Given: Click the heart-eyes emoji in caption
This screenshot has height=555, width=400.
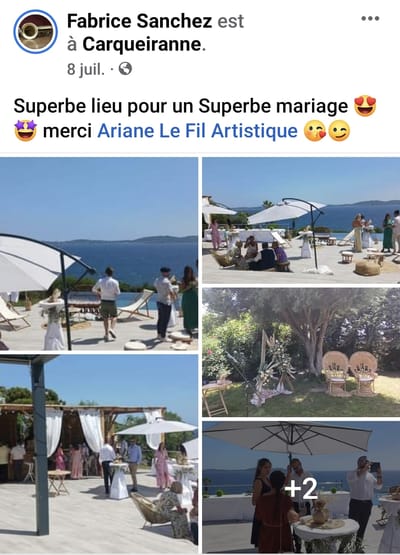Looking at the screenshot, I should point(365,106).
